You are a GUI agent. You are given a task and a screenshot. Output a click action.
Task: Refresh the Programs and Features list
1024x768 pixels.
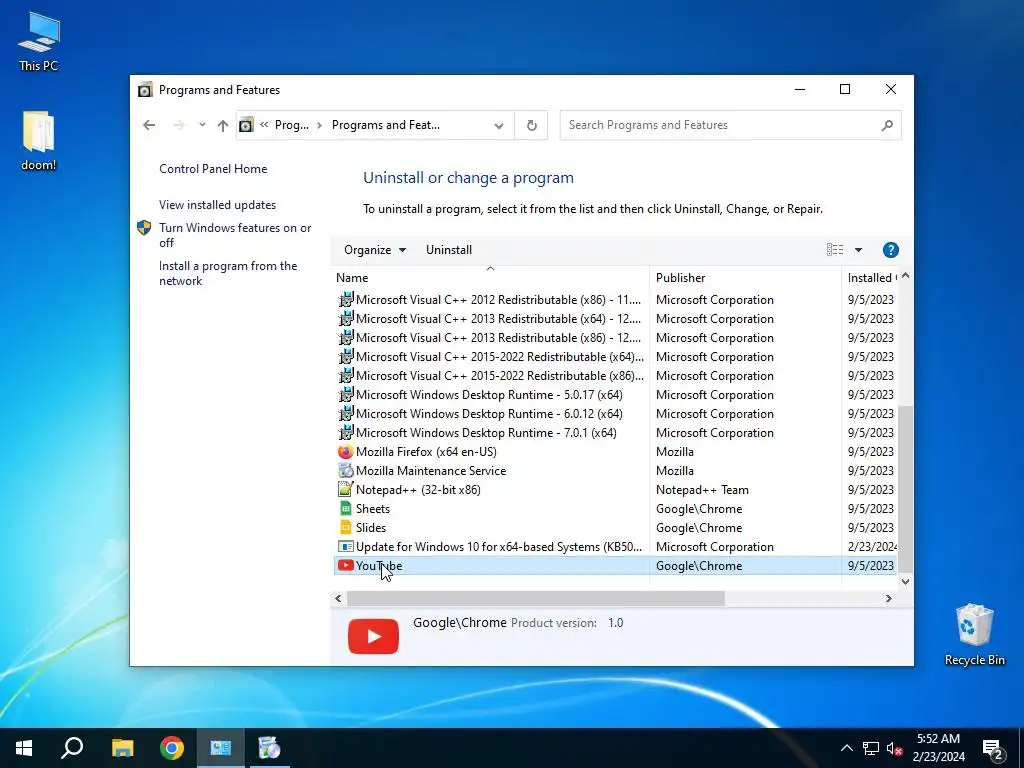(532, 125)
